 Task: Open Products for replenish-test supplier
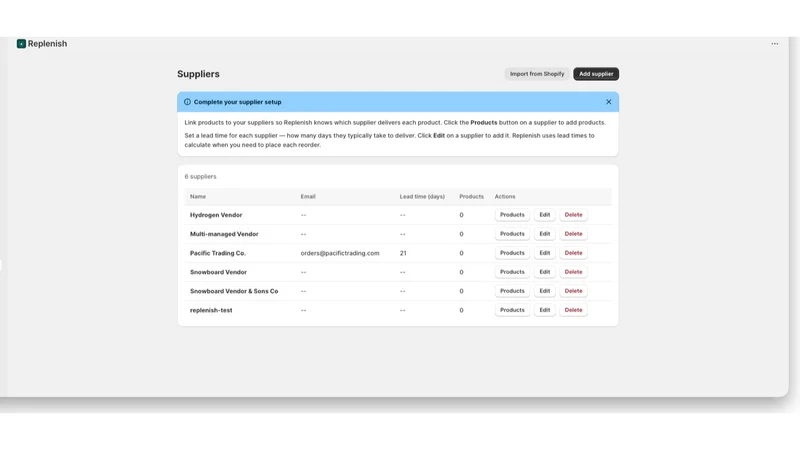(x=512, y=310)
